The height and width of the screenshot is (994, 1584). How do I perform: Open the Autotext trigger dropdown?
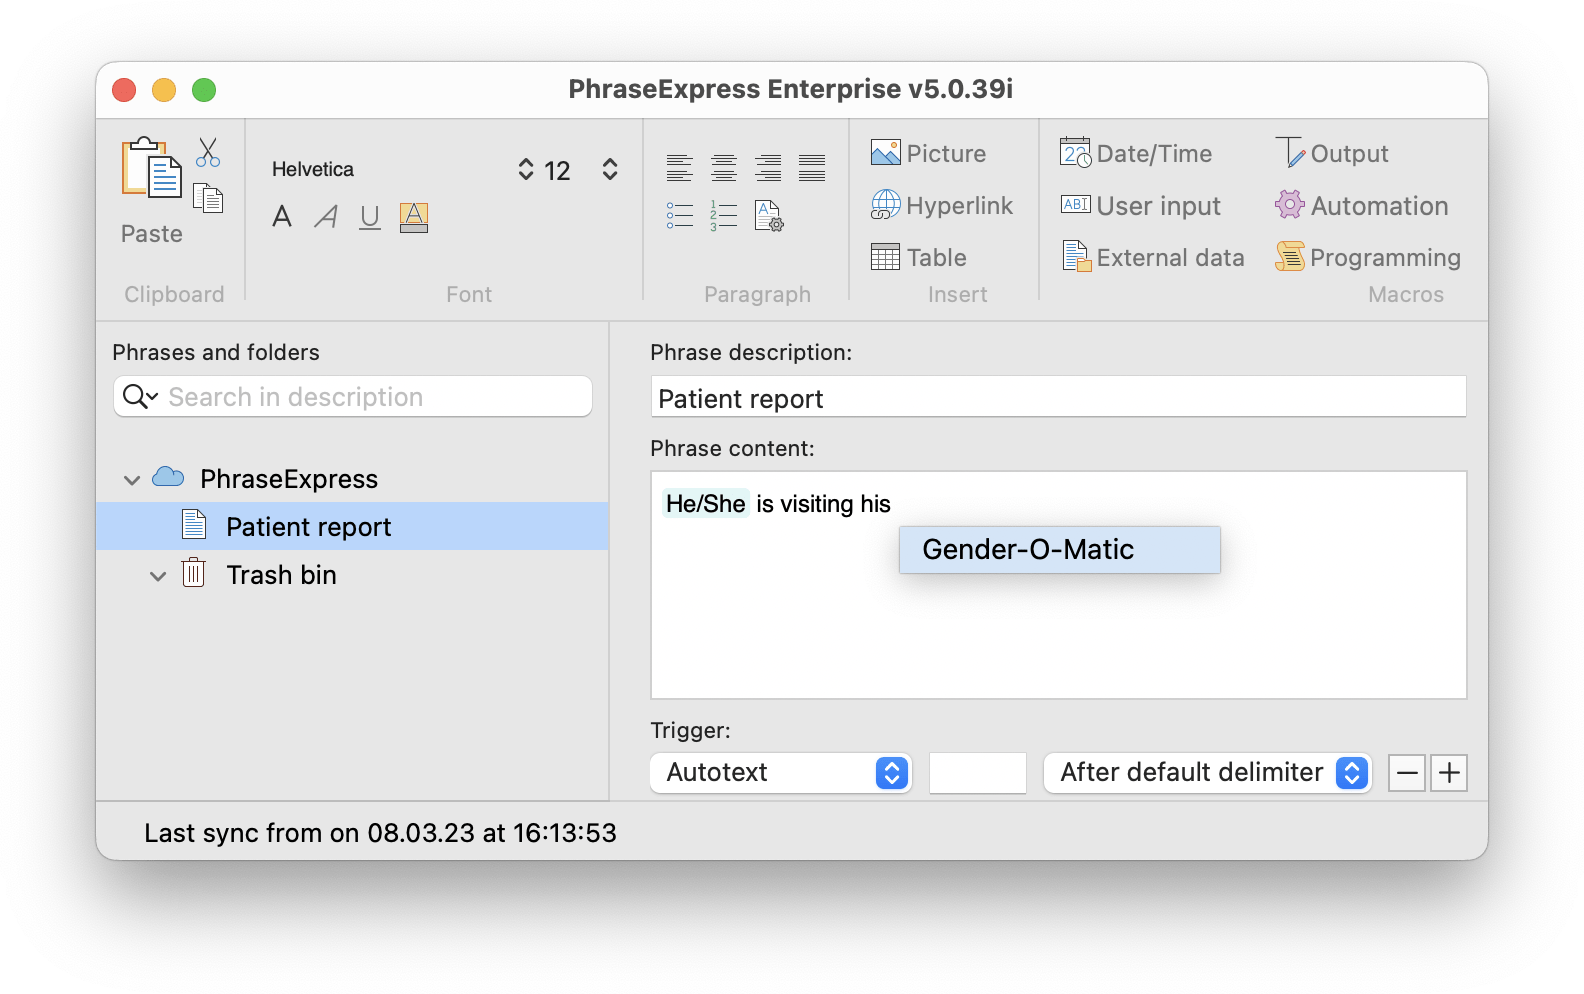click(781, 772)
